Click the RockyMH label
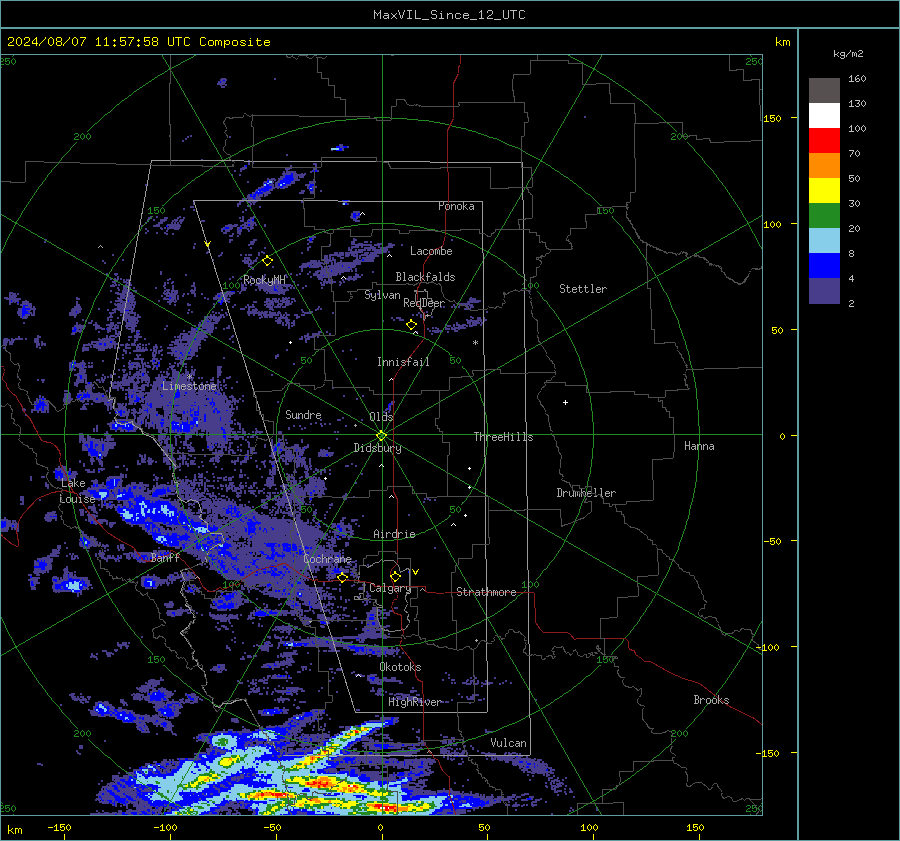 264,280
